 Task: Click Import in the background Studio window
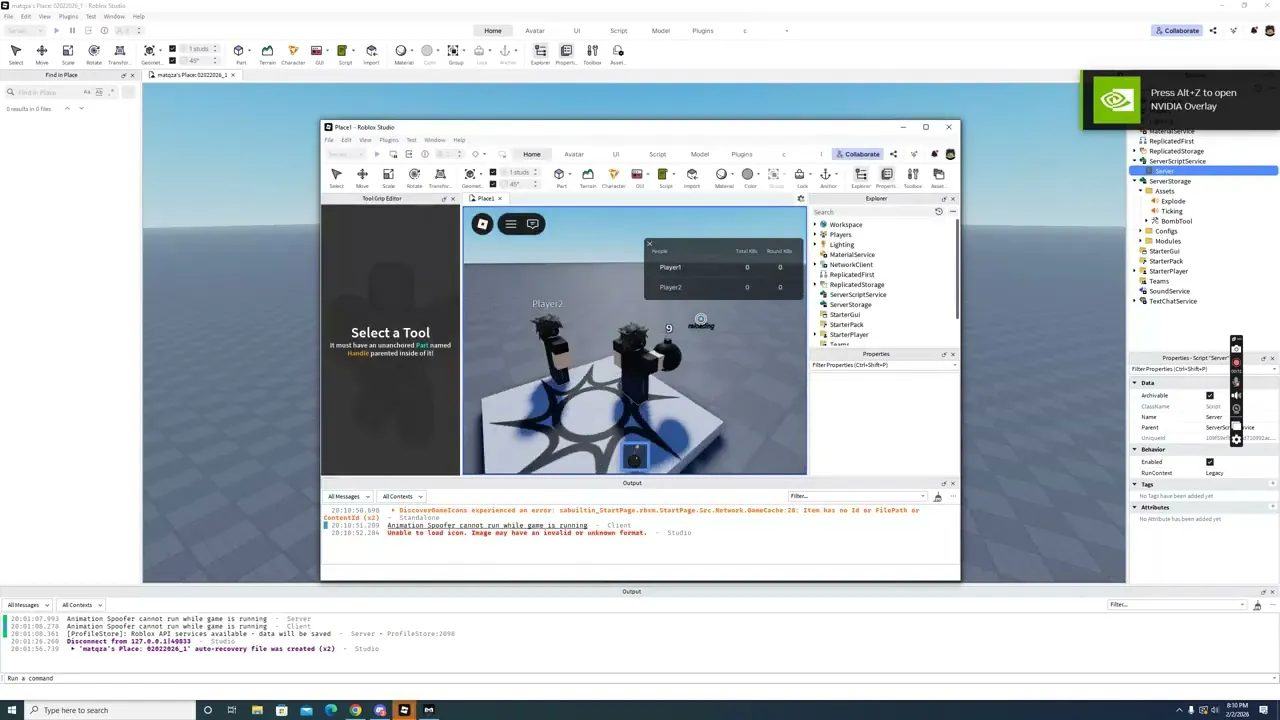tap(371, 54)
